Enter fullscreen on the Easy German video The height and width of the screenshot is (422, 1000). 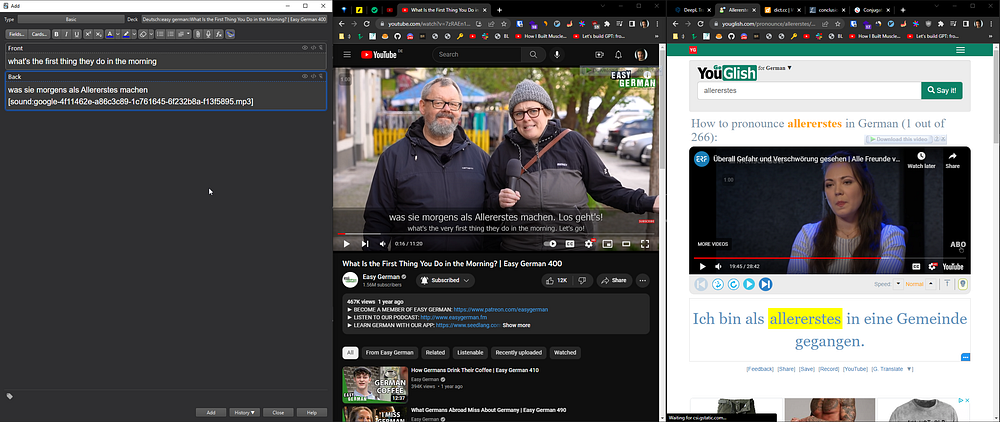(647, 243)
